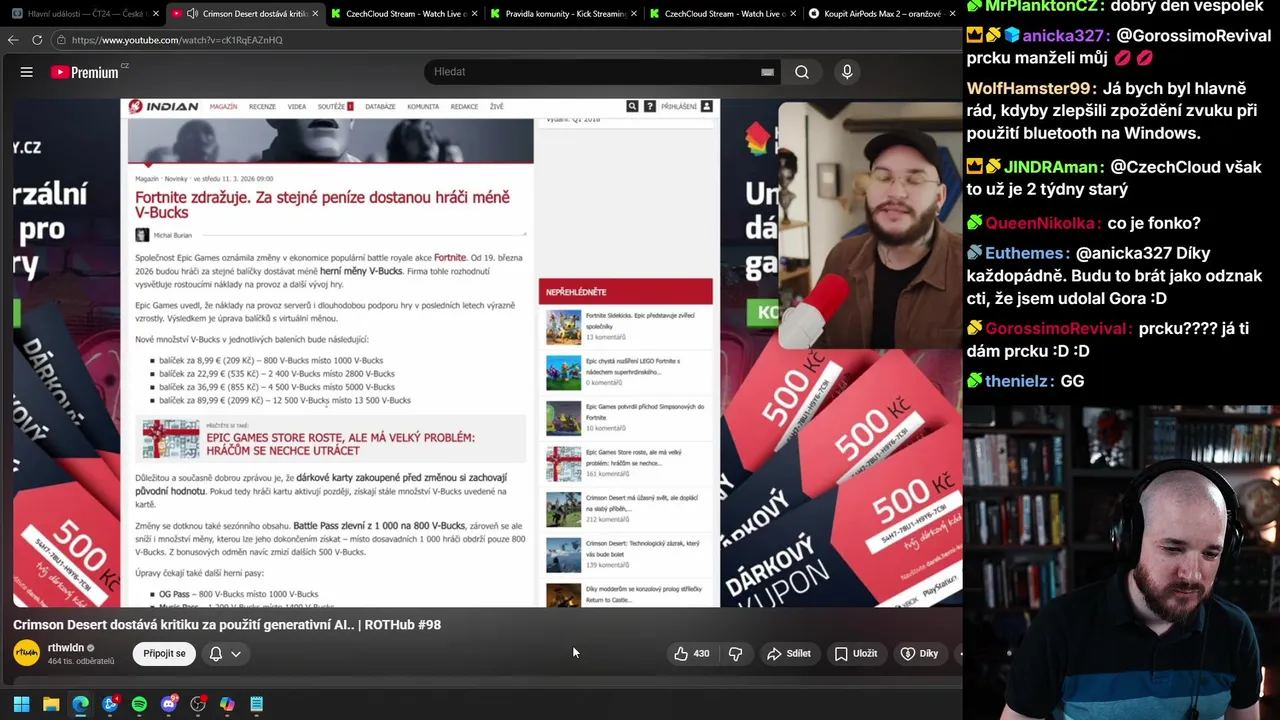Select KOMUNITA in INDIAN site menu
The image size is (1280, 720).
coord(423,106)
